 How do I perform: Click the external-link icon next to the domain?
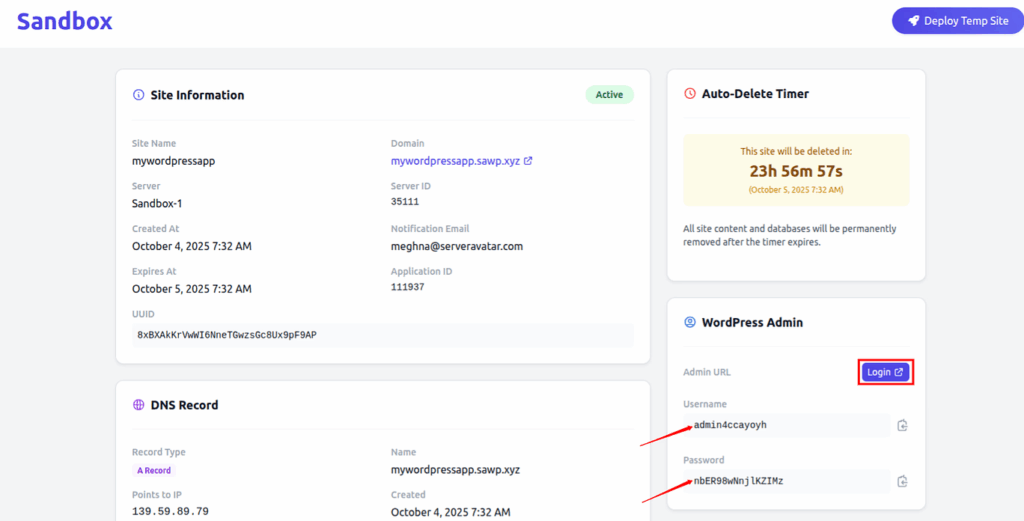coord(528,161)
